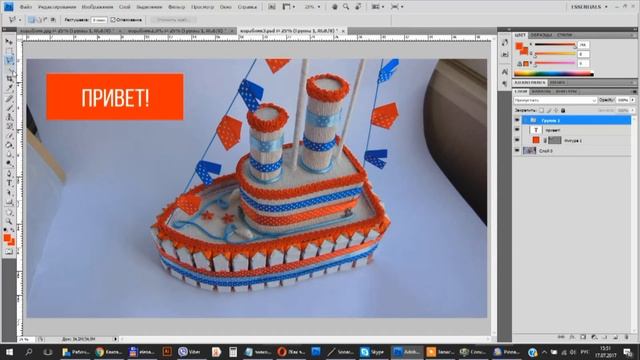
Task: Open the Arrange Documents dropdown
Action: pyautogui.click(x=378, y=7)
